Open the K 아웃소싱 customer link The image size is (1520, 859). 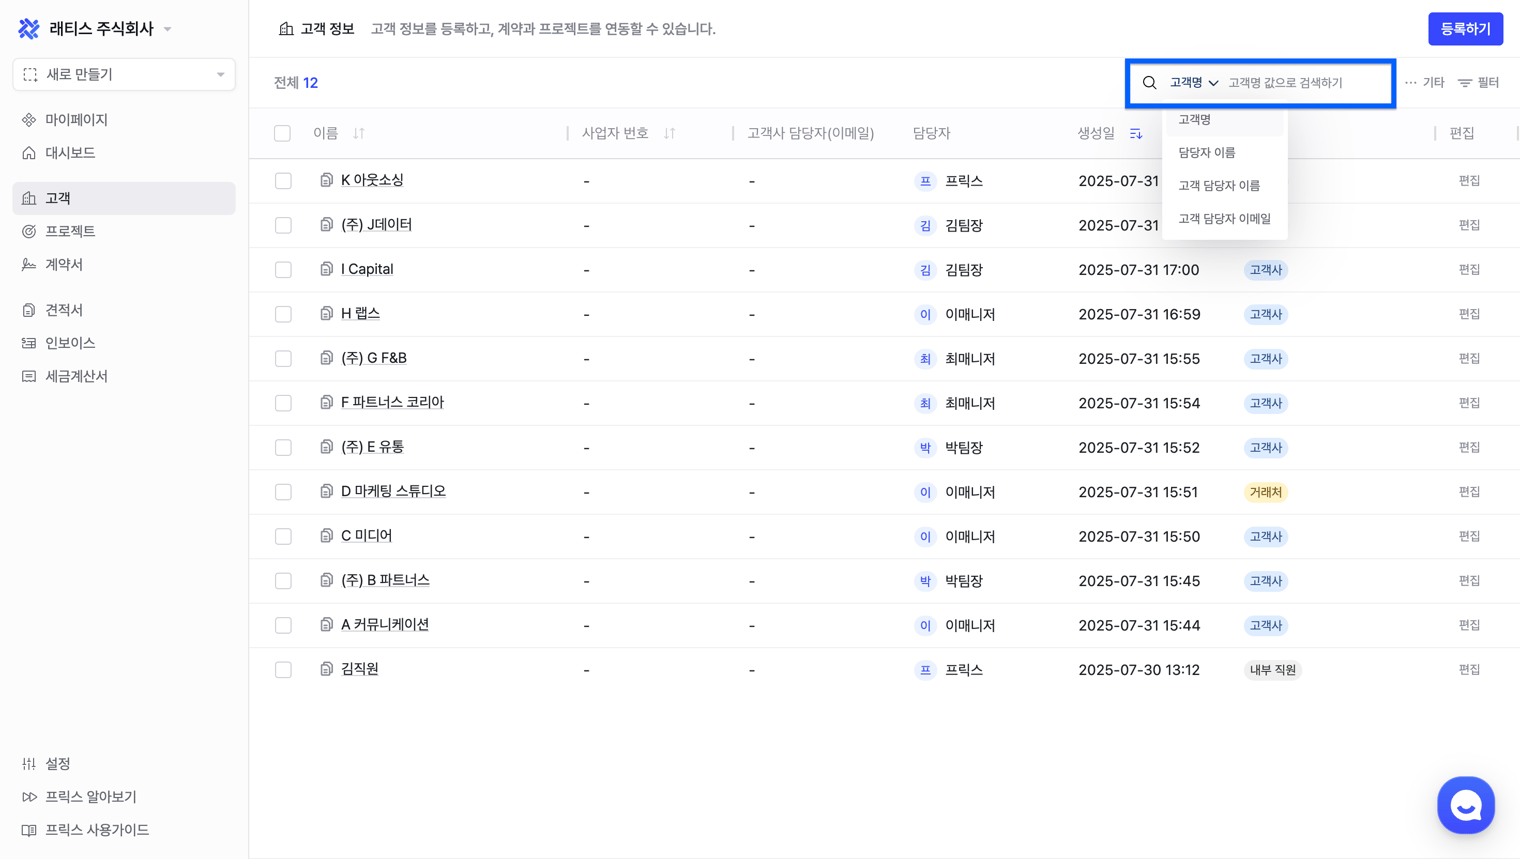pos(372,180)
